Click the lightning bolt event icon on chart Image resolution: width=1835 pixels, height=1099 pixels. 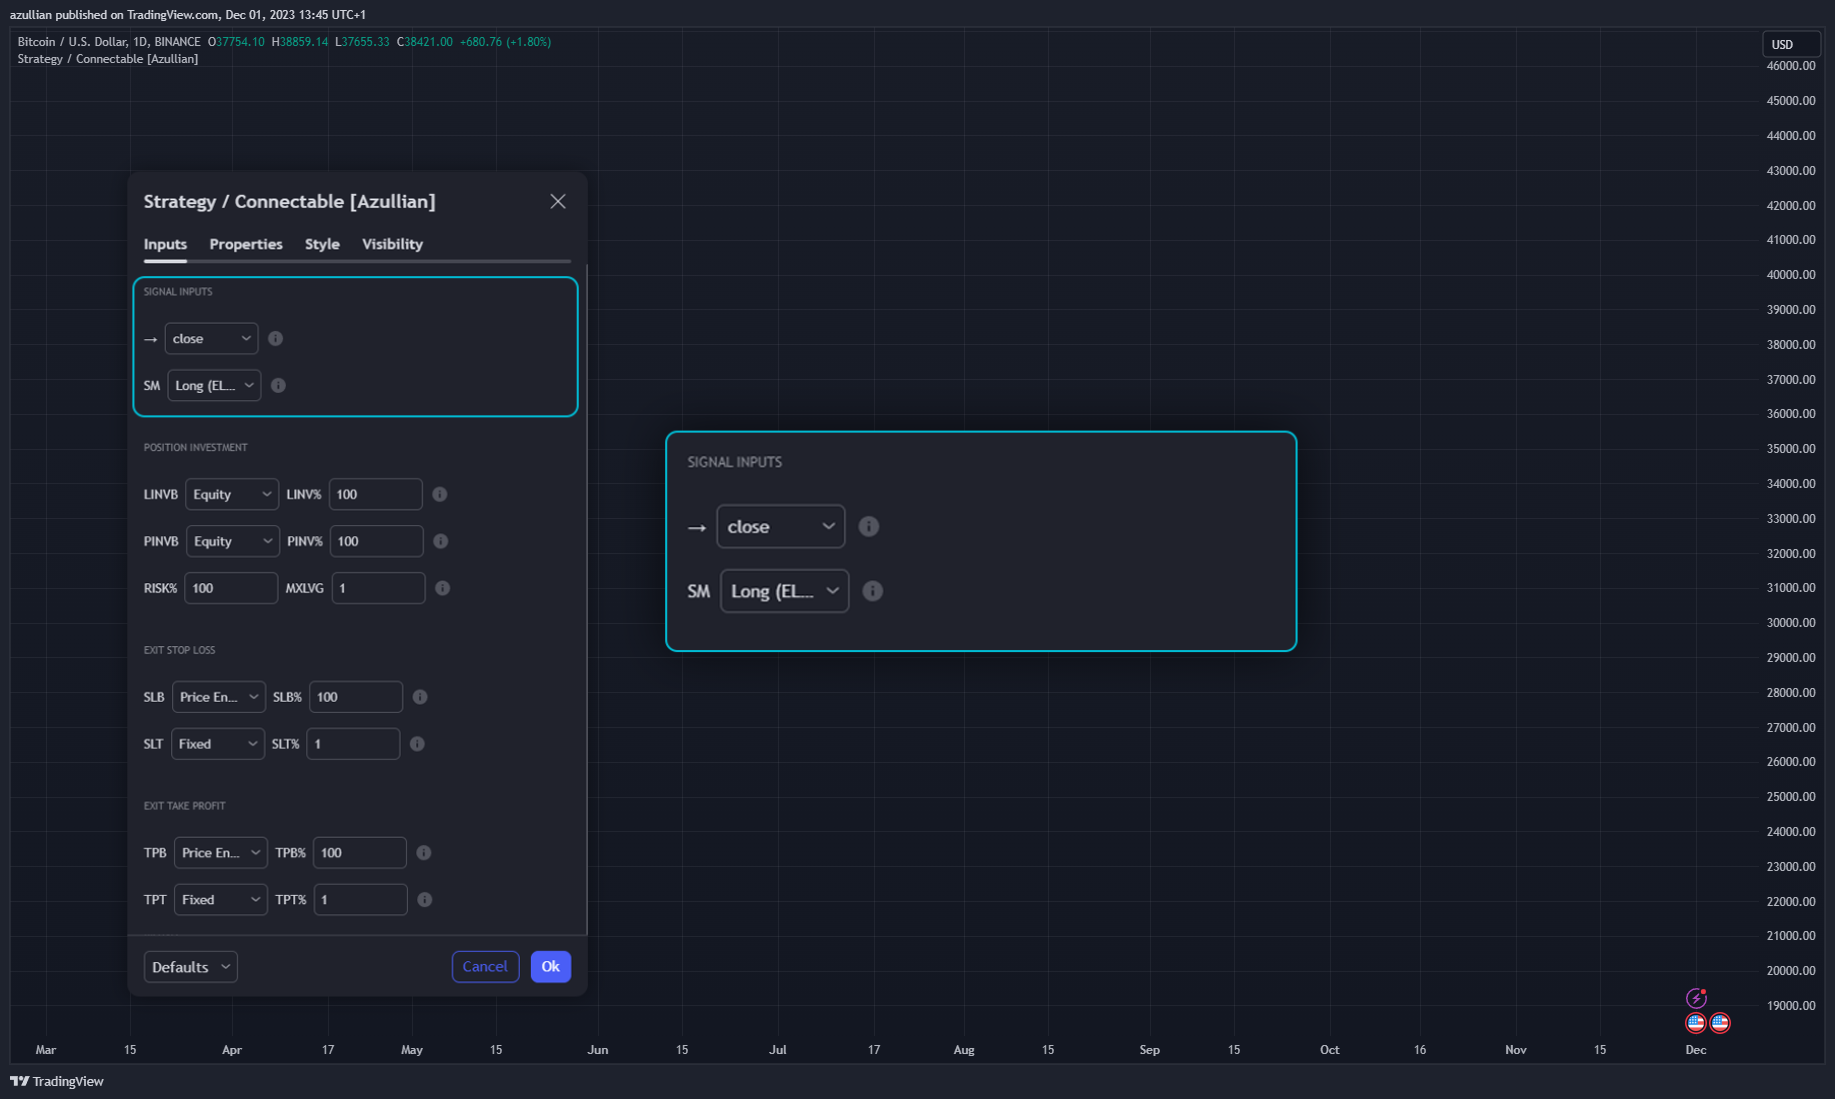click(1696, 998)
